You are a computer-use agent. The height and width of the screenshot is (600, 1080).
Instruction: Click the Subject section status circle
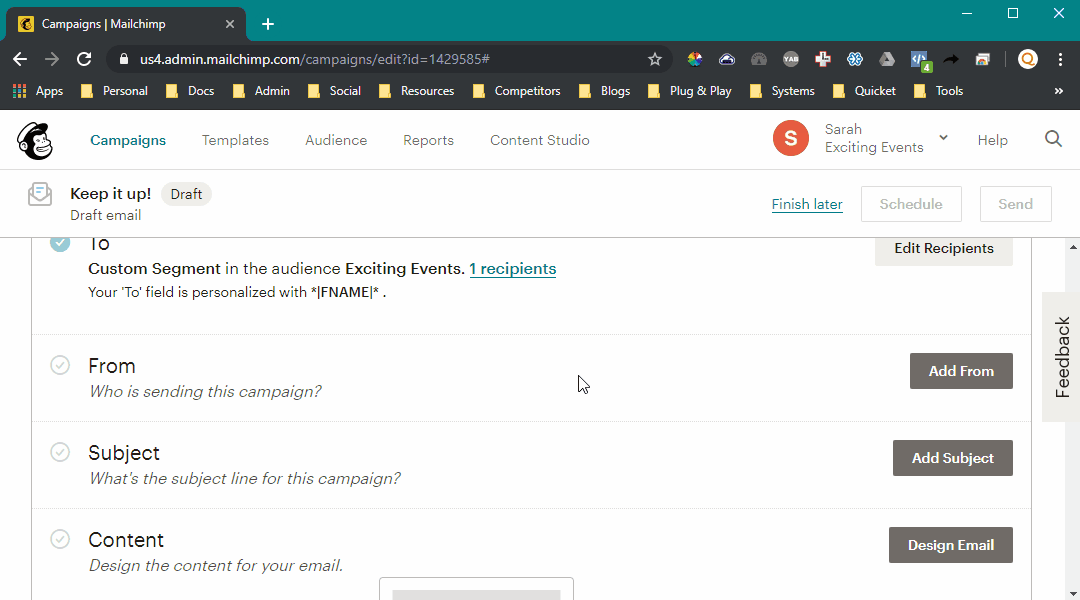pos(60,452)
